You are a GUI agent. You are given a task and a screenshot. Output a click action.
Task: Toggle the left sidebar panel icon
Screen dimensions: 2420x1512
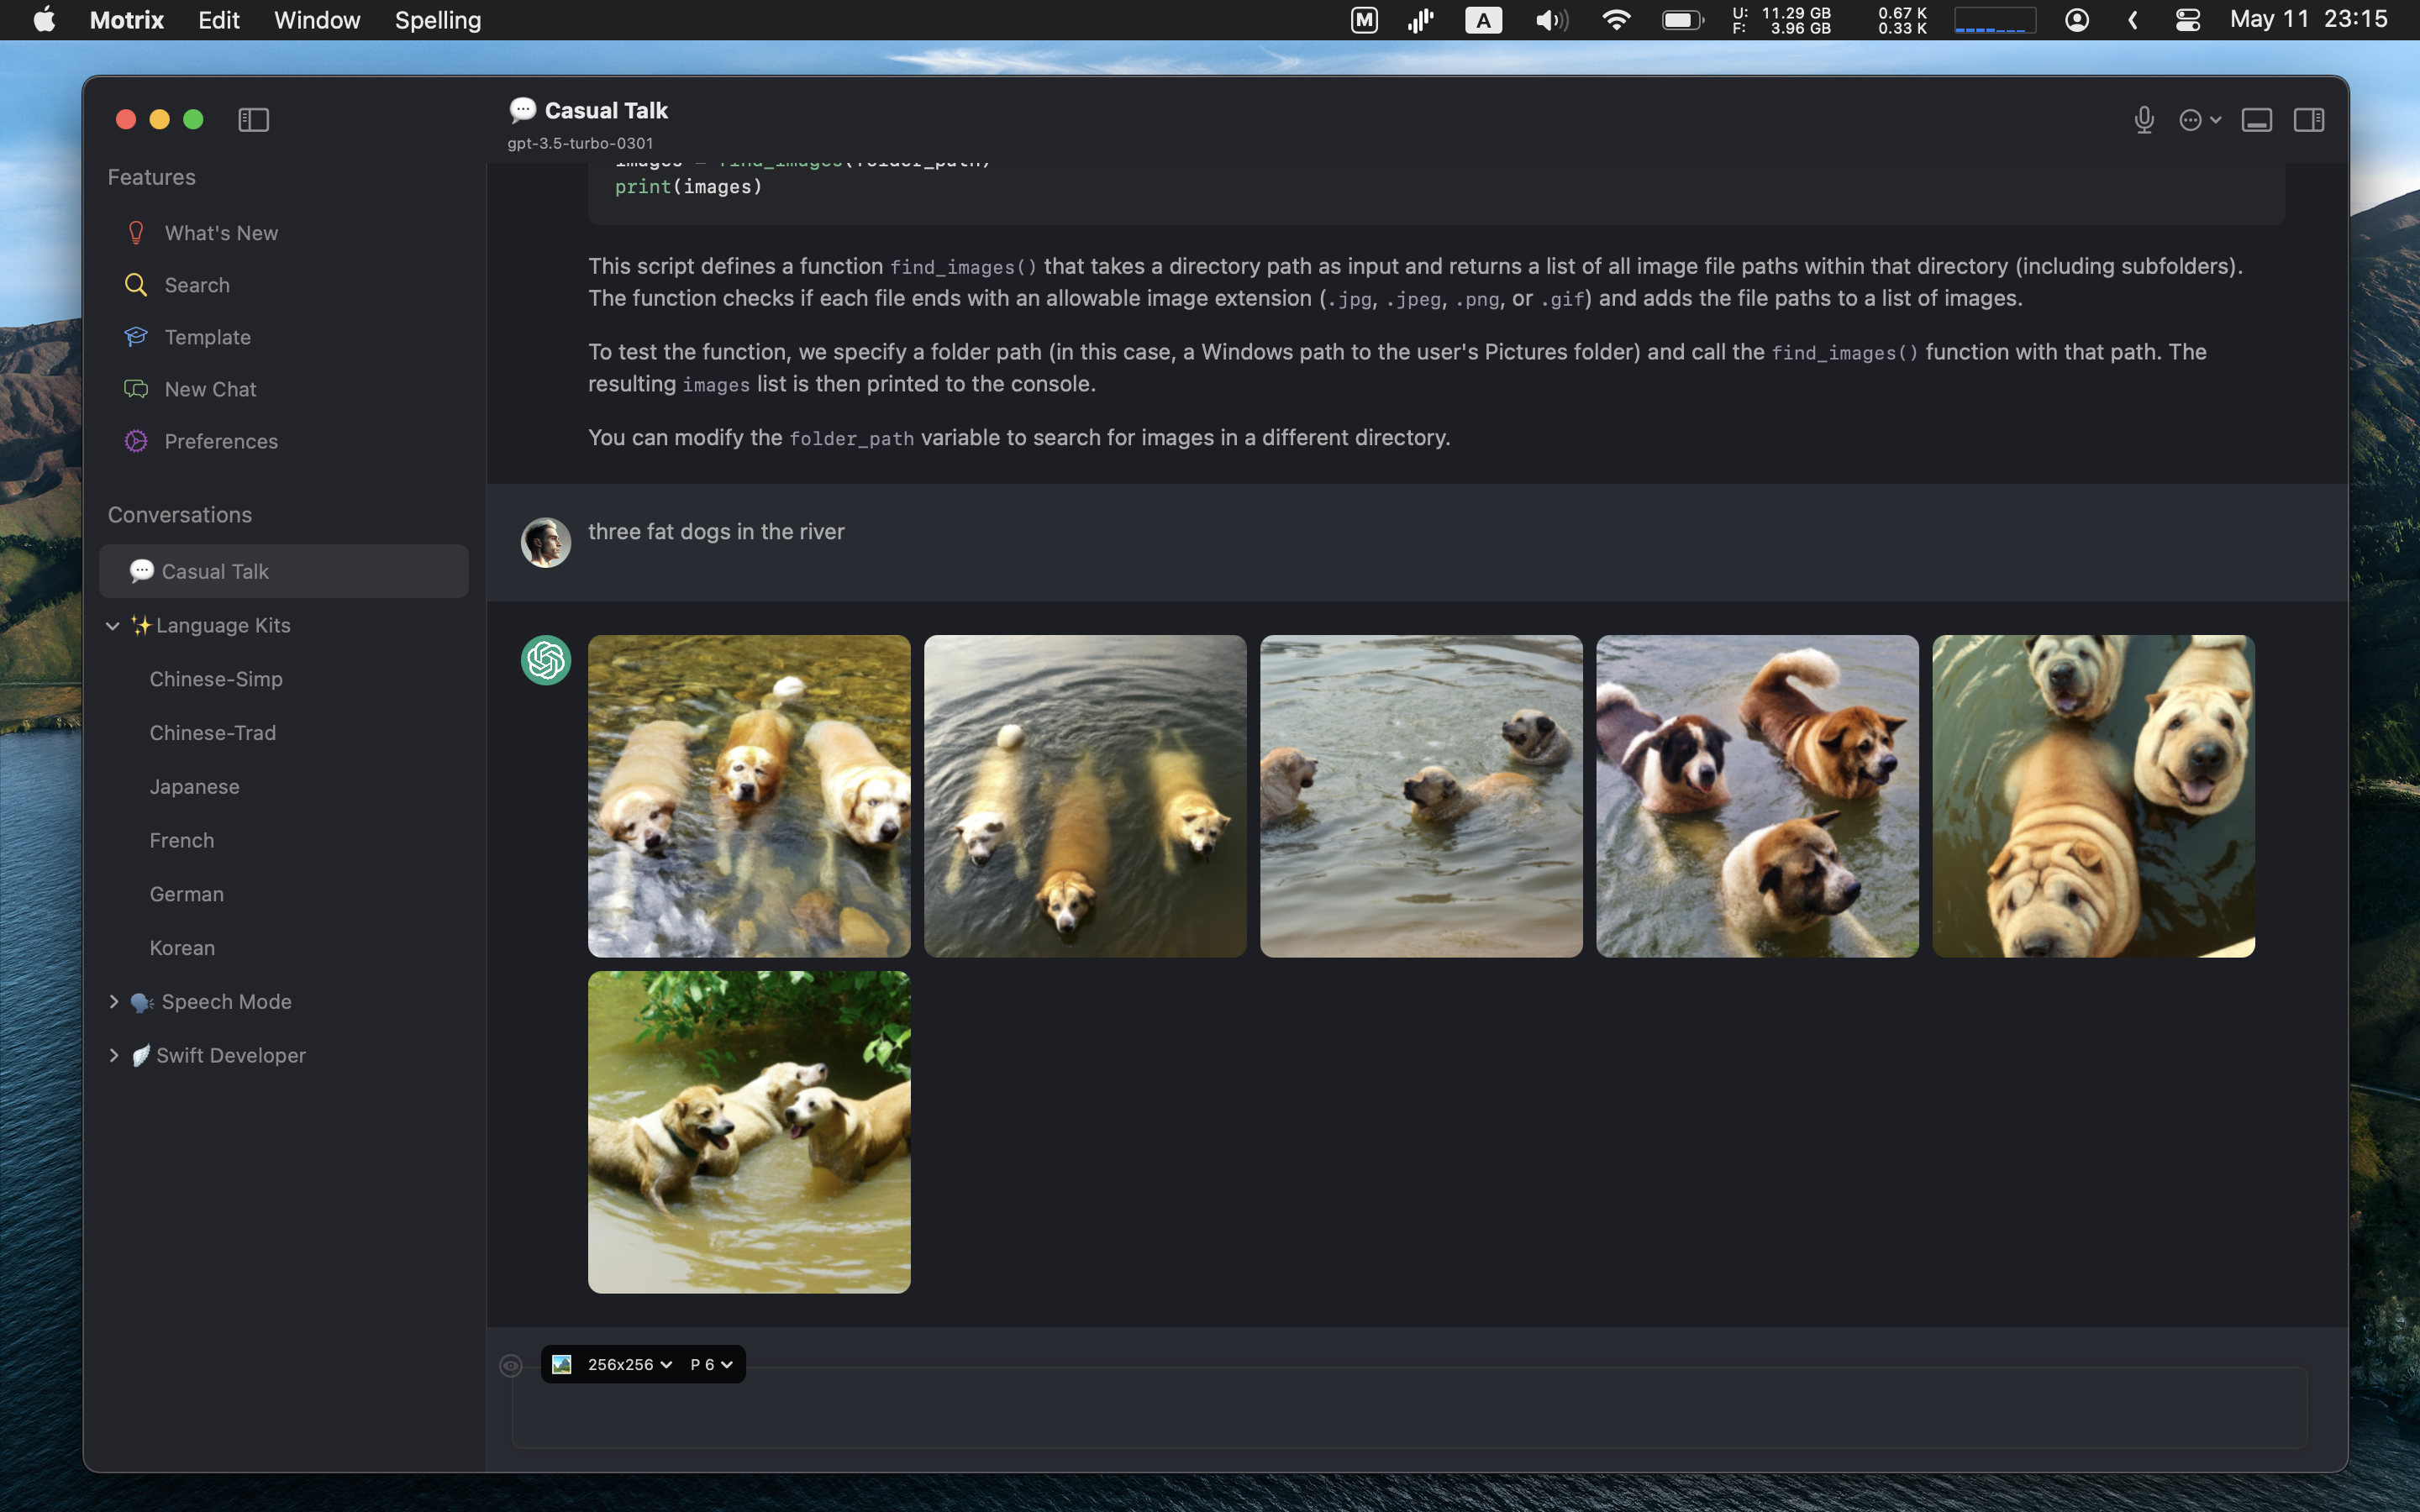coord(253,120)
